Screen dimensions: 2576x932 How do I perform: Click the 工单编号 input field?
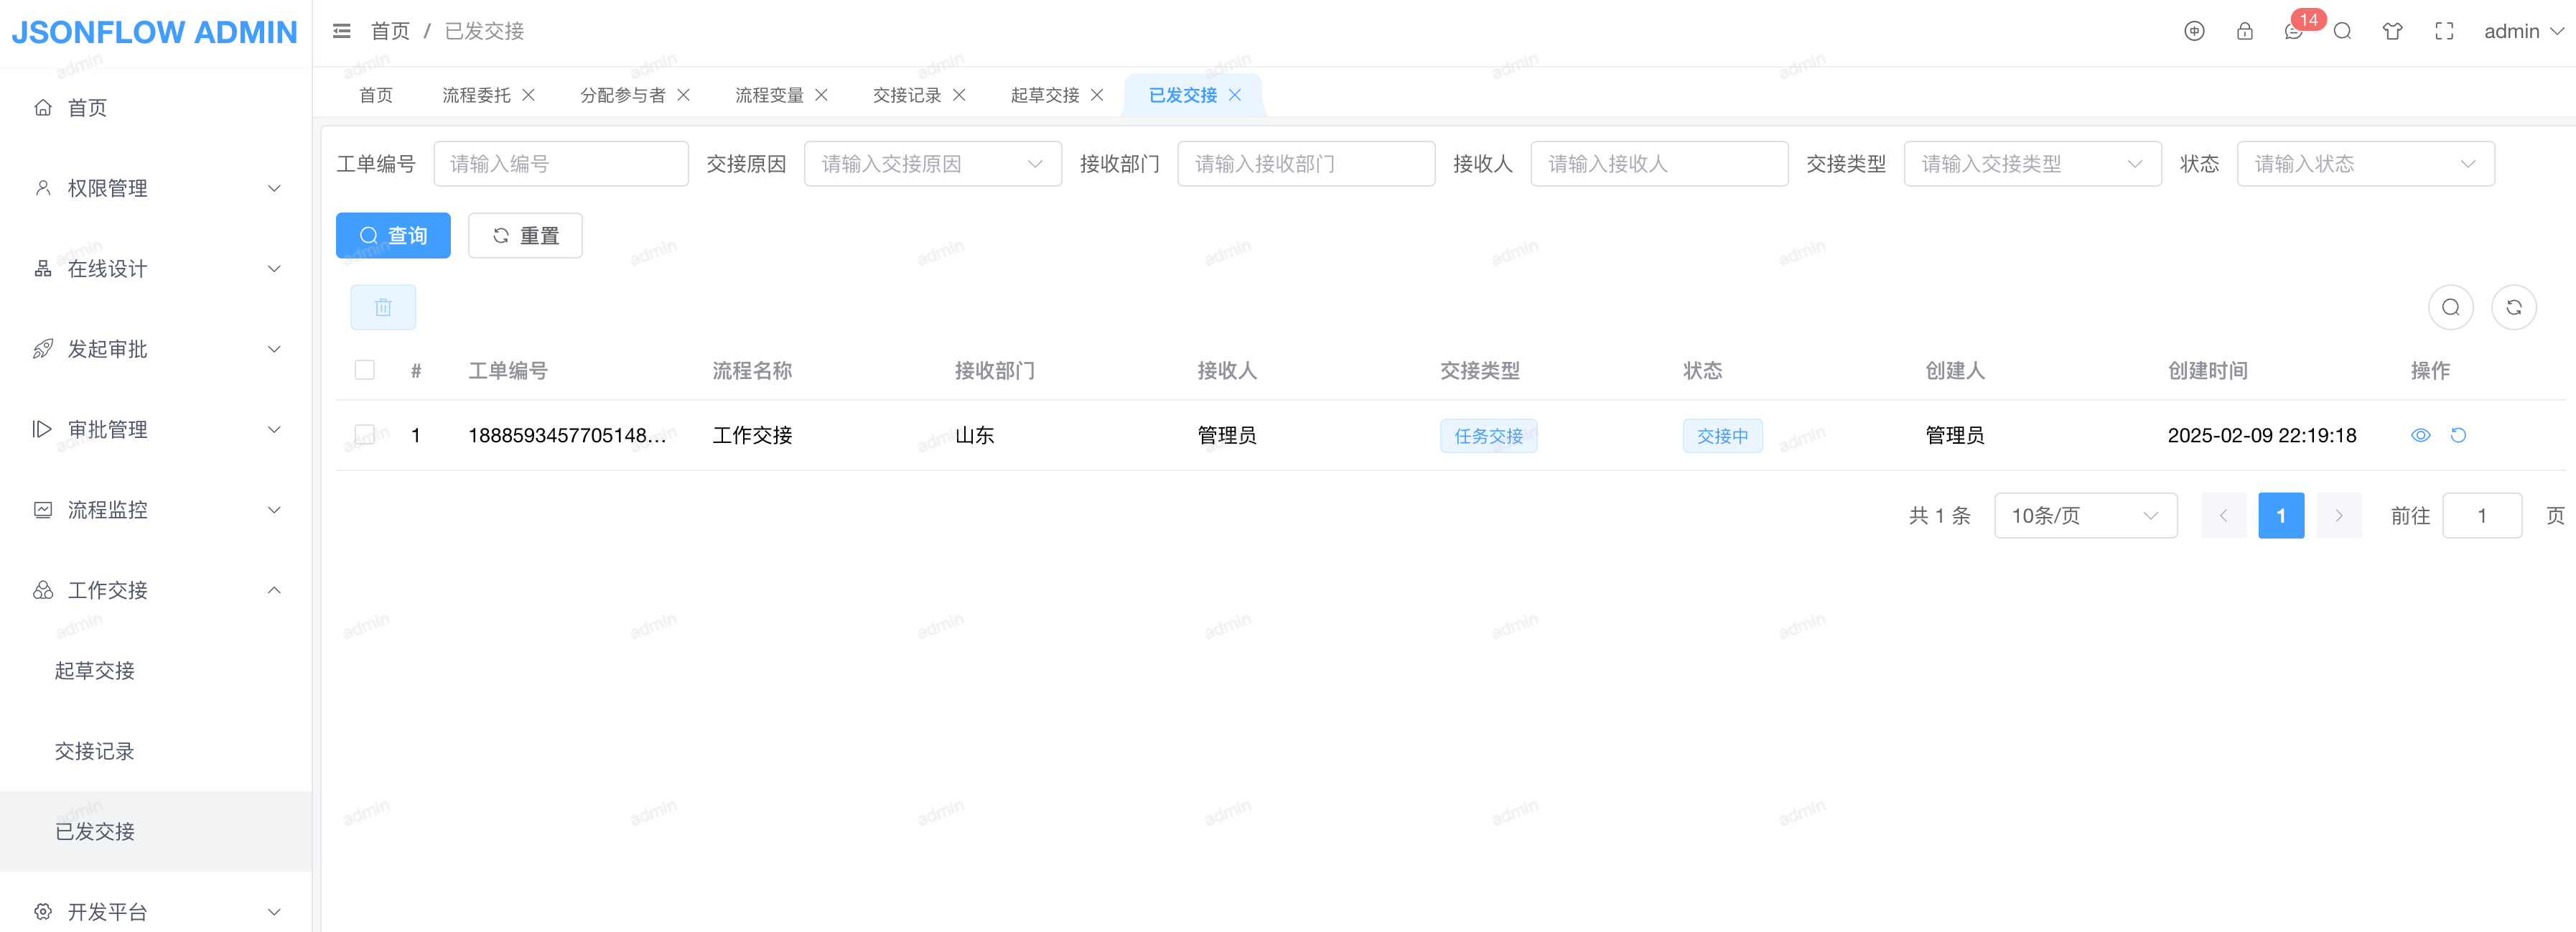point(560,164)
